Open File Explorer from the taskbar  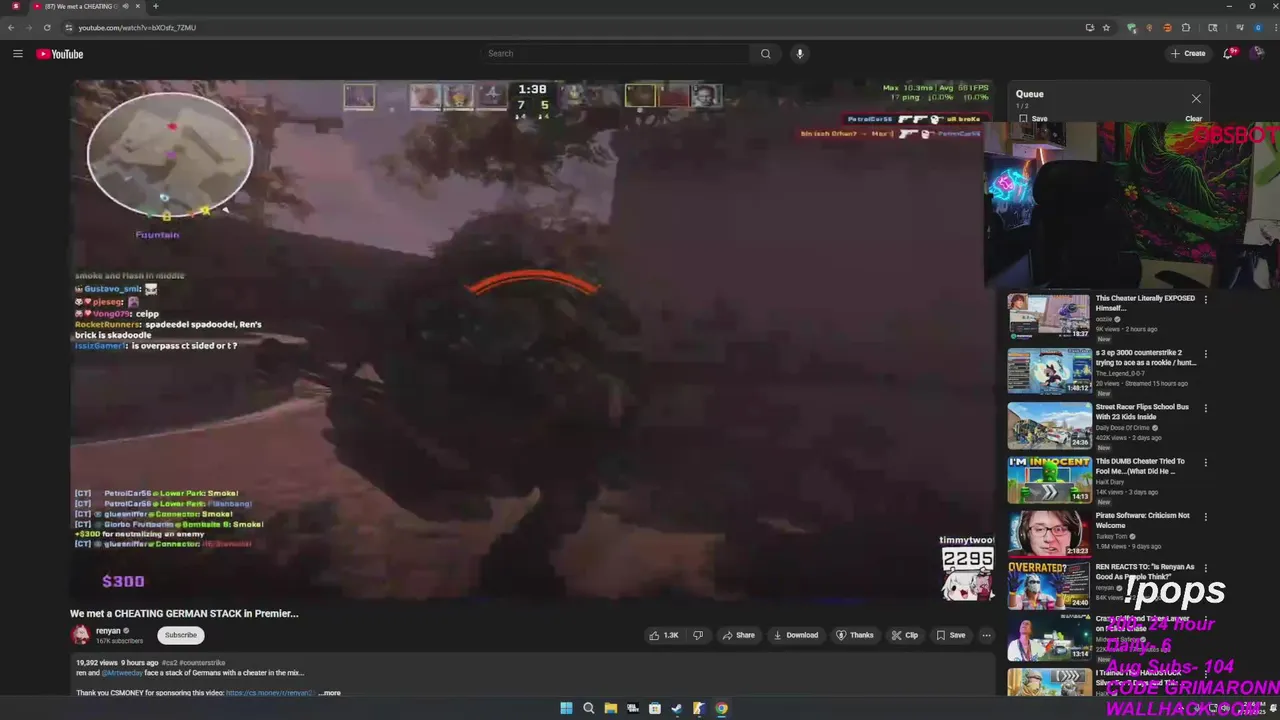[x=610, y=708]
